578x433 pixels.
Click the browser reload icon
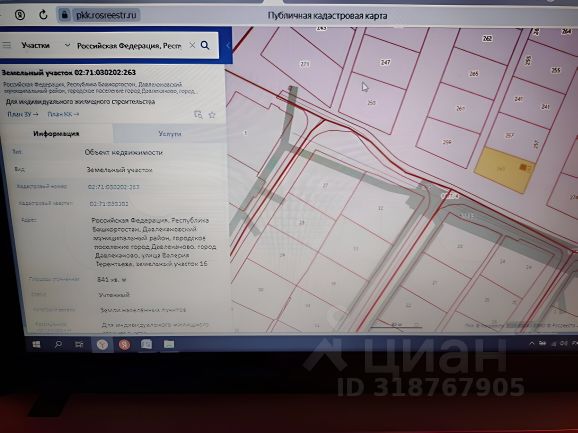click(x=43, y=15)
